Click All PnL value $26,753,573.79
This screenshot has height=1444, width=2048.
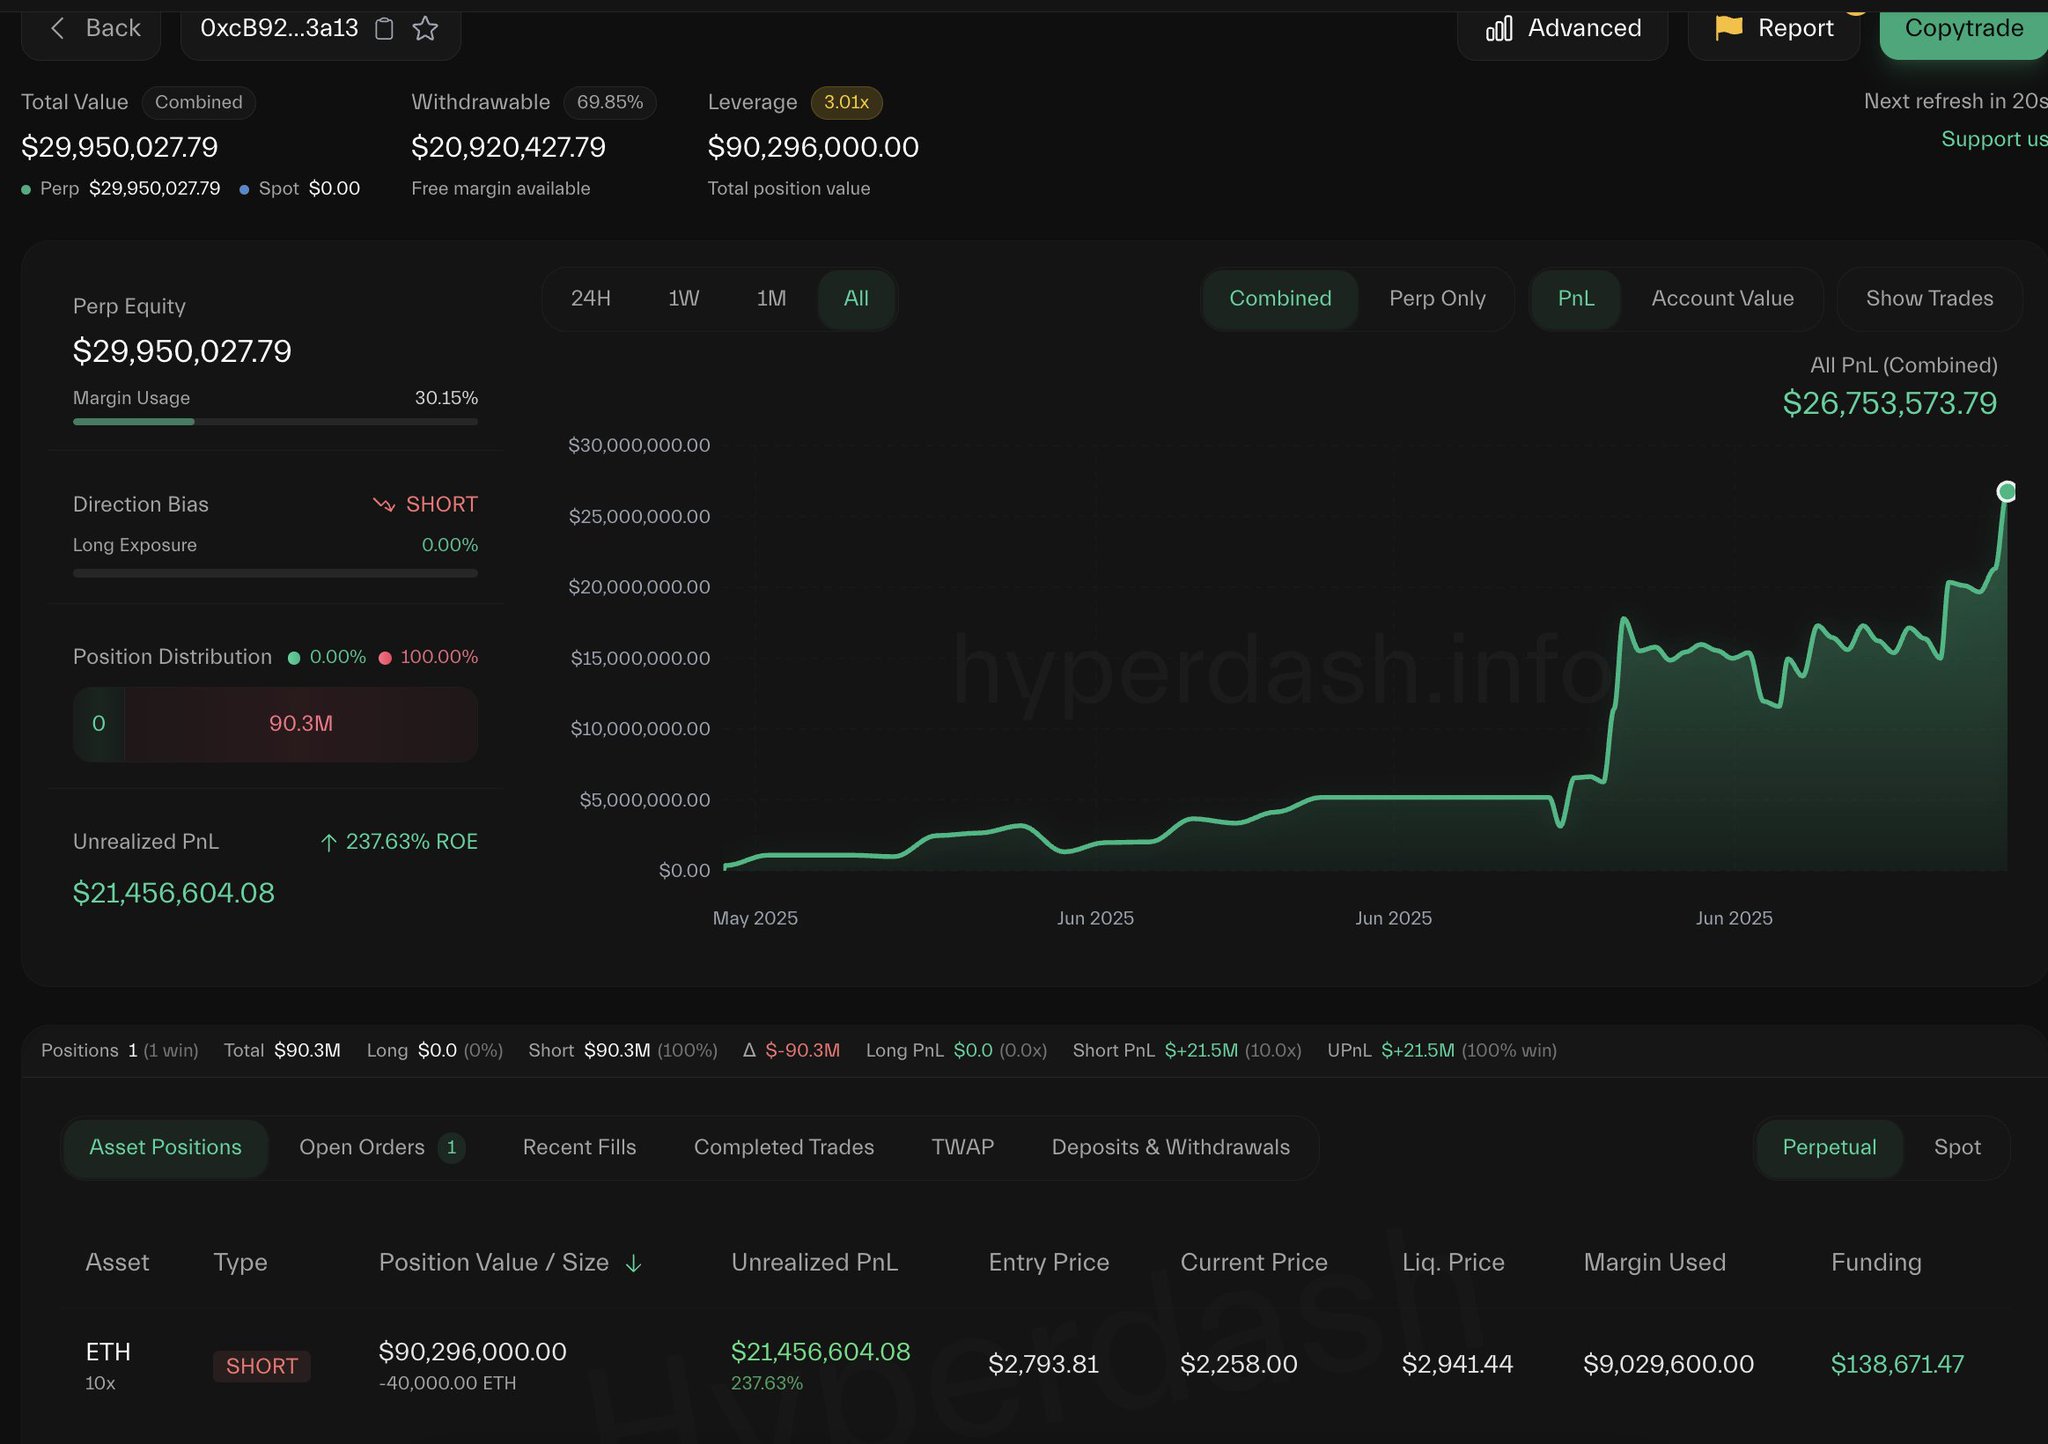[1889, 403]
